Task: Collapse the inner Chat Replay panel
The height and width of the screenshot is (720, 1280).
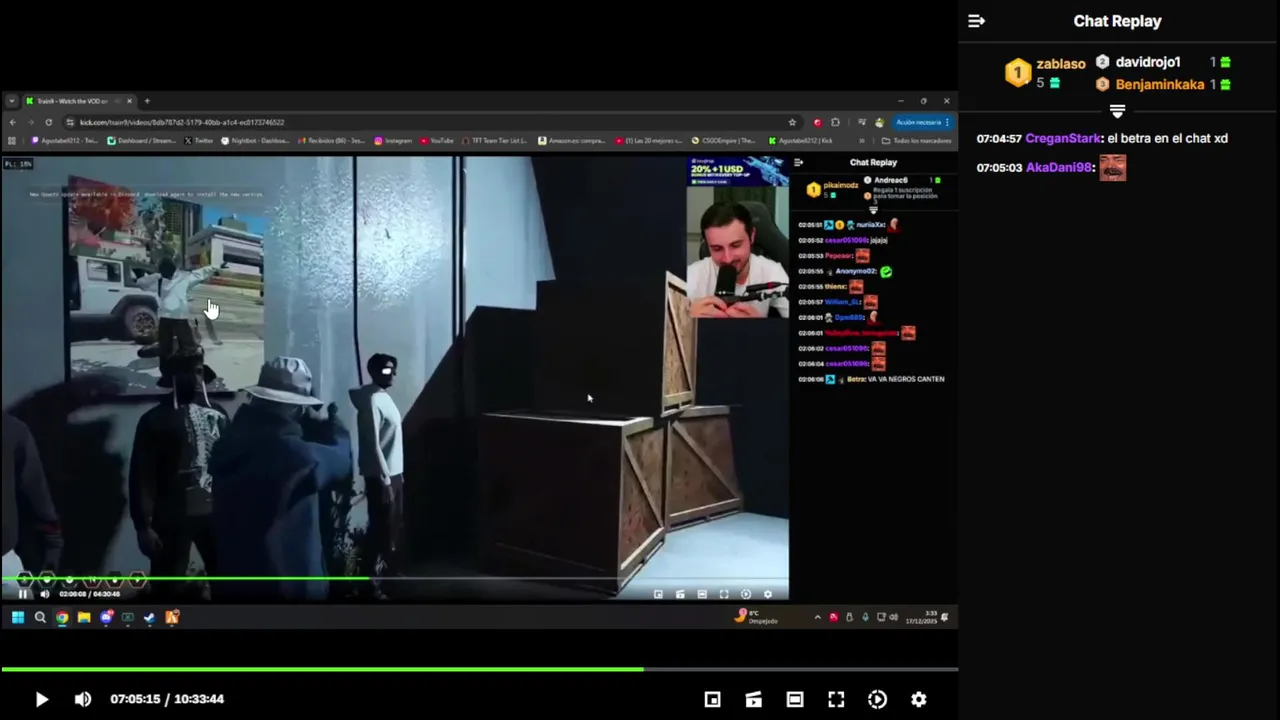Action: point(798,162)
